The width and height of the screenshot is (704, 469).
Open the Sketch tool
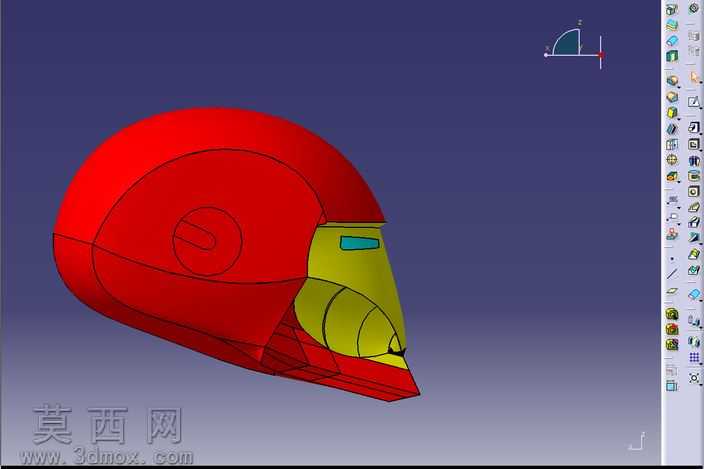pos(694,102)
